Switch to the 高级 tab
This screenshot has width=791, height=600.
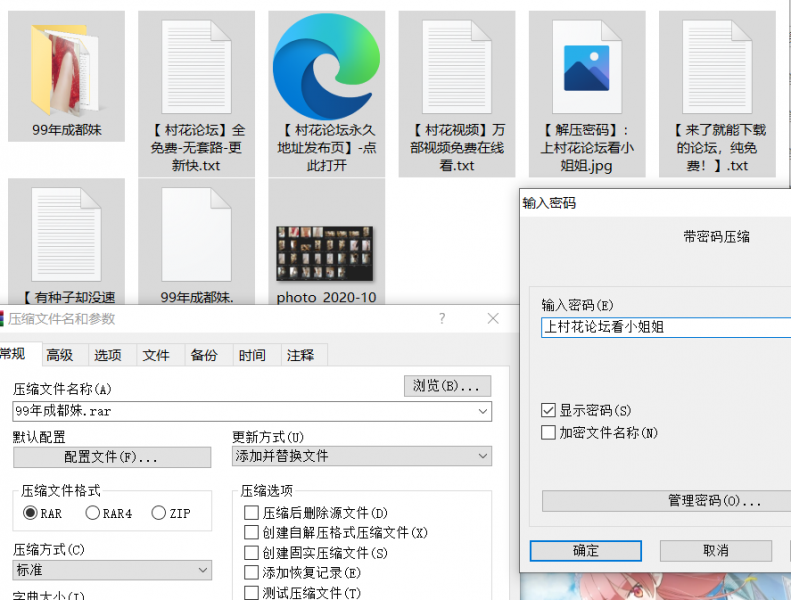pos(60,355)
